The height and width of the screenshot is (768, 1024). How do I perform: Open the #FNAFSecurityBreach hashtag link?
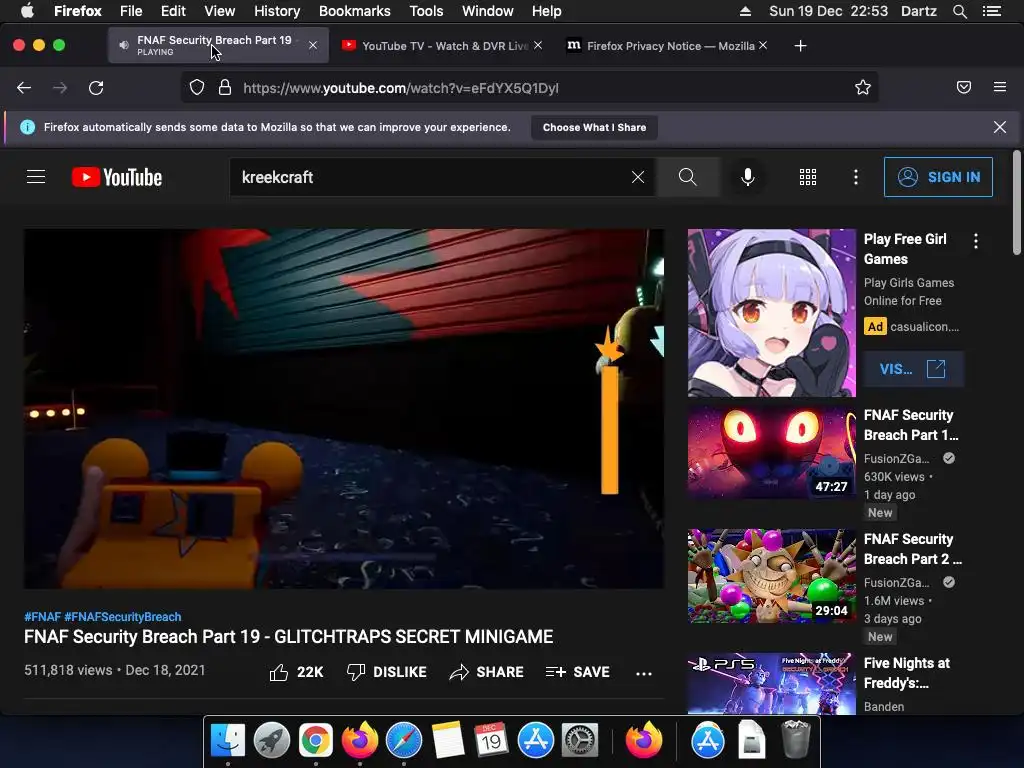coord(123,616)
